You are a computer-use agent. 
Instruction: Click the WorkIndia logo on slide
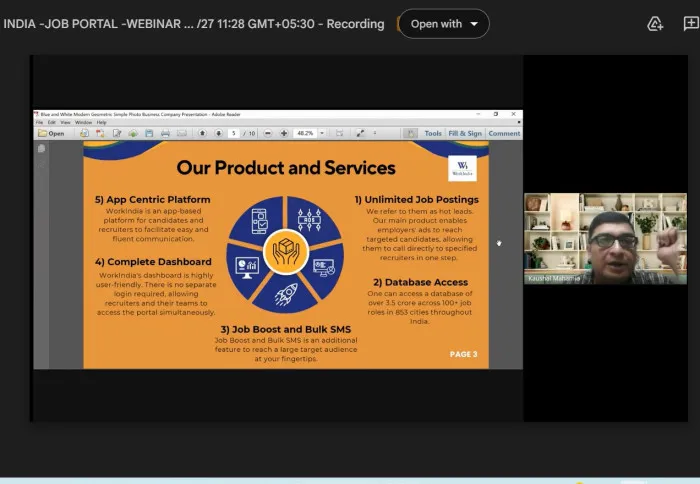(462, 167)
